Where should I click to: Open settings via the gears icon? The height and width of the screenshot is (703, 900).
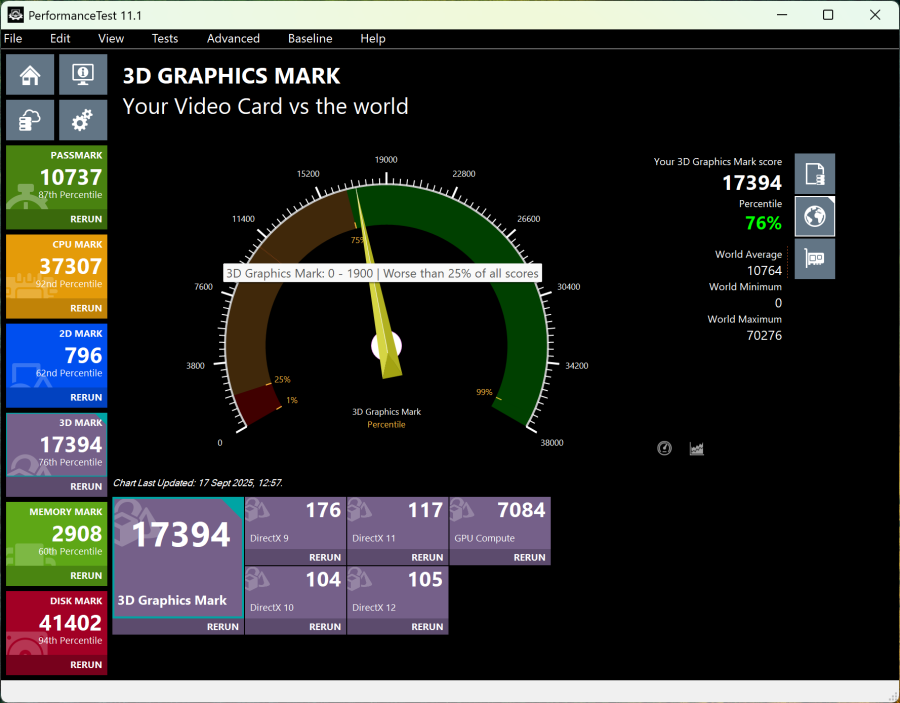pos(83,120)
